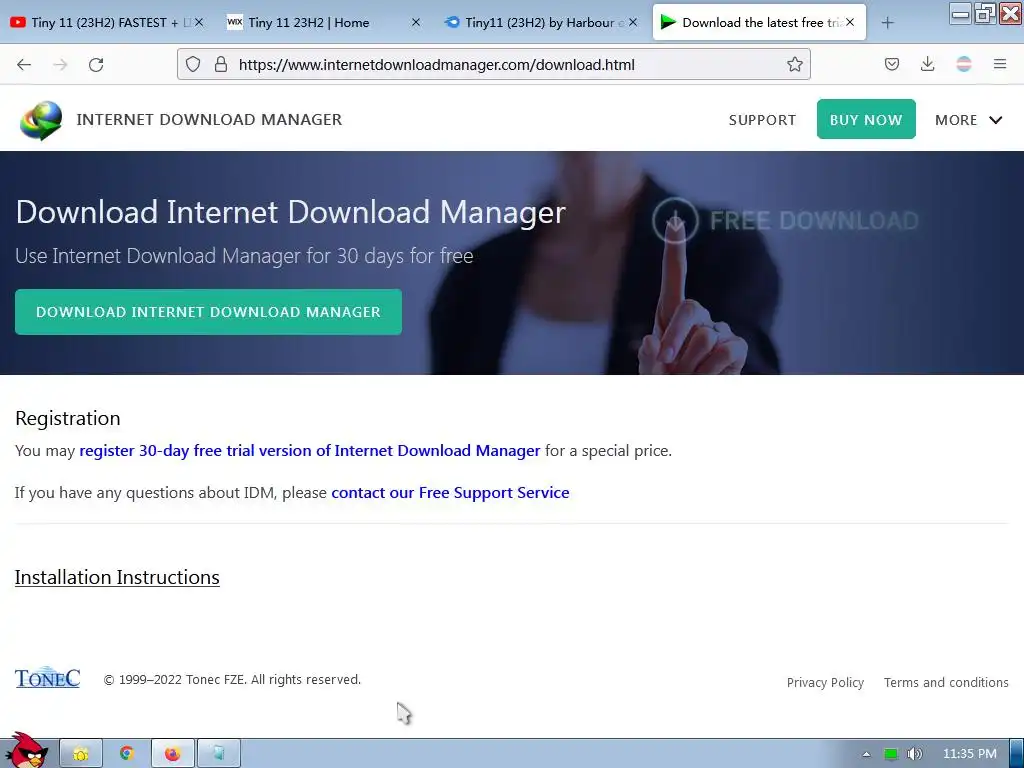Click the INTERNET DOWNLOAD MANAGER site title
The width and height of the screenshot is (1024, 768).
(x=209, y=120)
